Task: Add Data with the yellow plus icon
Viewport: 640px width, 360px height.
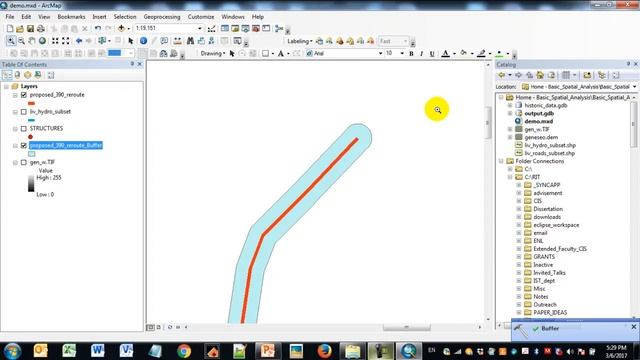Action: pyautogui.click(x=121, y=29)
